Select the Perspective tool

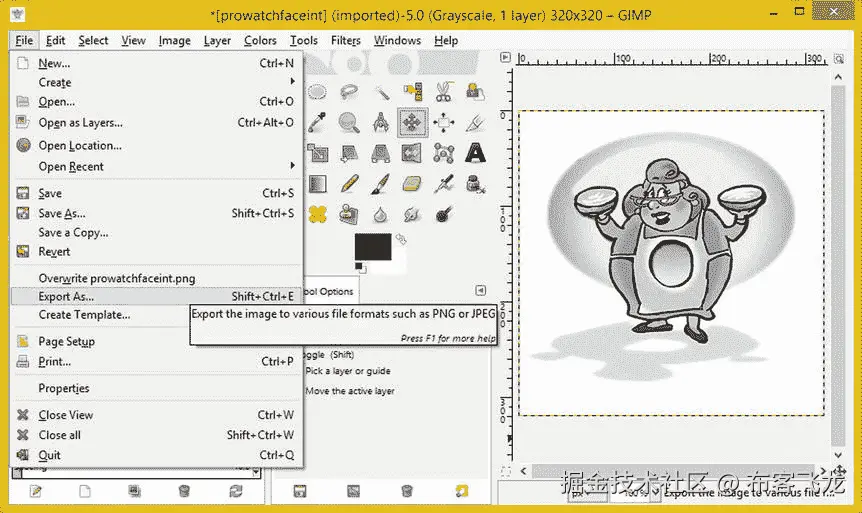pos(380,153)
